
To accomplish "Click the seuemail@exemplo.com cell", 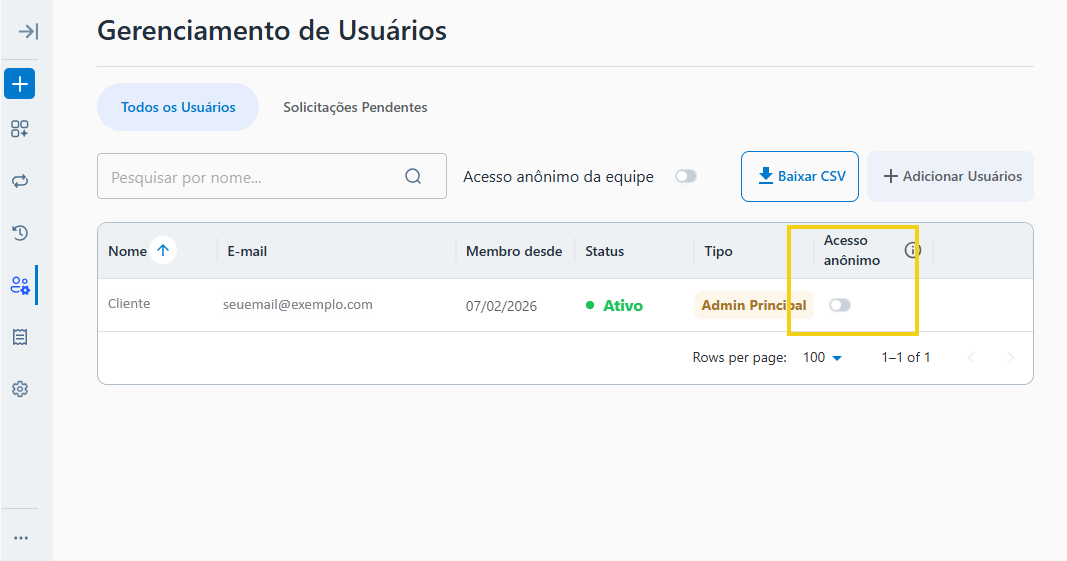I will [x=298, y=304].
